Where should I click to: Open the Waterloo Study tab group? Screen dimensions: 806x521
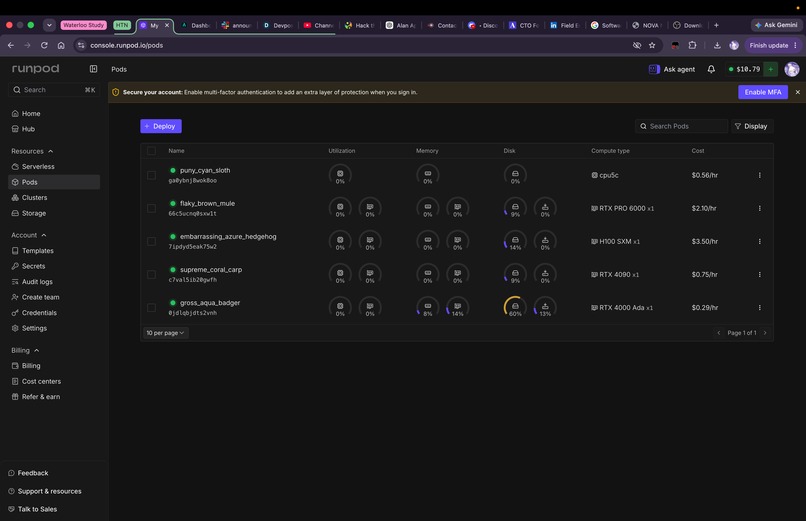click(x=83, y=25)
